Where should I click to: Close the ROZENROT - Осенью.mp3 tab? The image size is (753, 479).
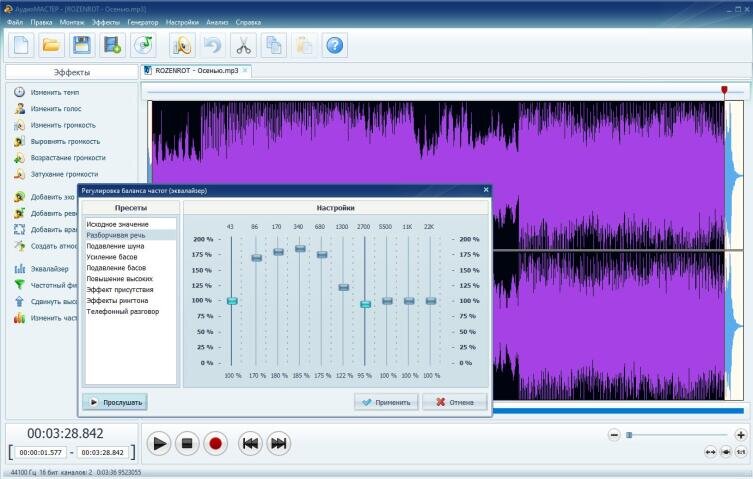click(245, 71)
